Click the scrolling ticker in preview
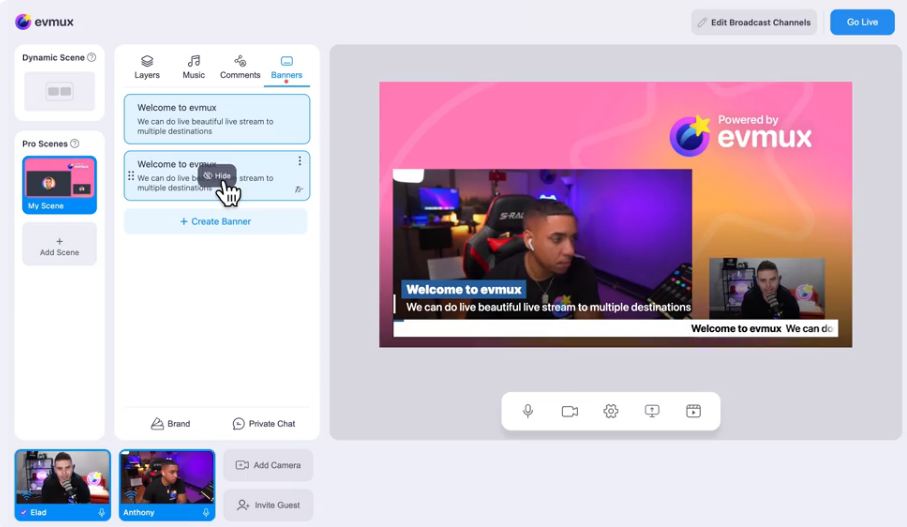The width and height of the screenshot is (907, 527). pyautogui.click(x=615, y=329)
